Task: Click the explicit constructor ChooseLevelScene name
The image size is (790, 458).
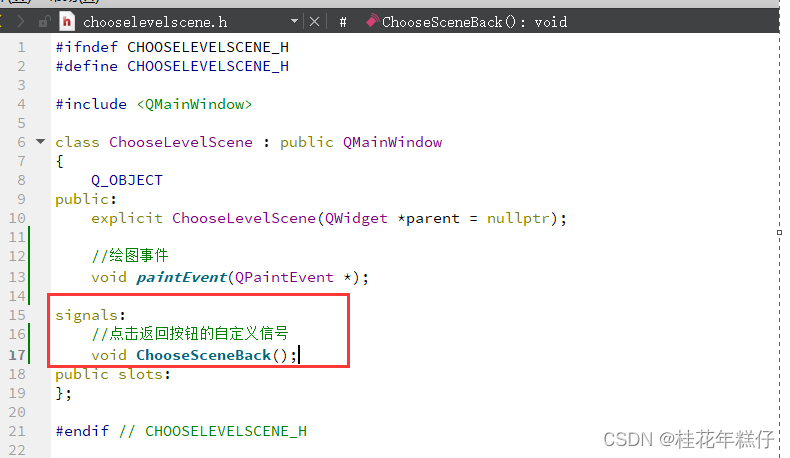Action: click(244, 218)
